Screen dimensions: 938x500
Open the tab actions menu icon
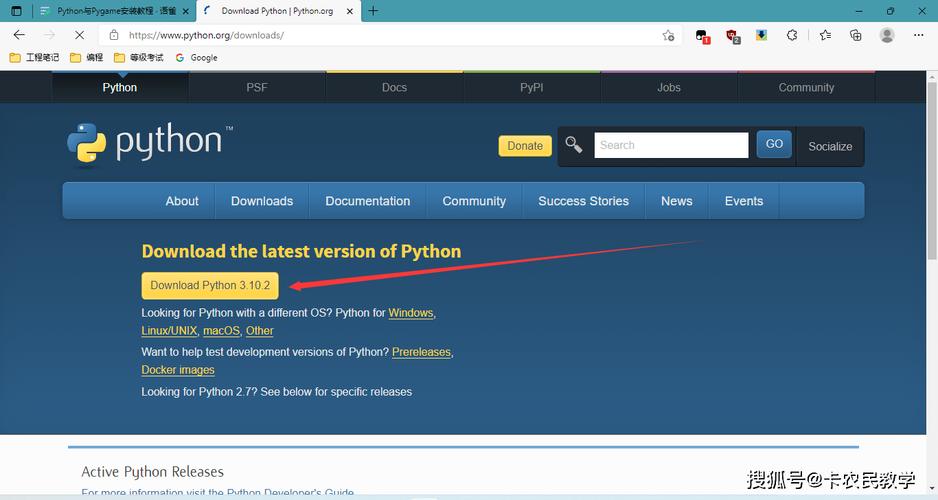(16, 11)
